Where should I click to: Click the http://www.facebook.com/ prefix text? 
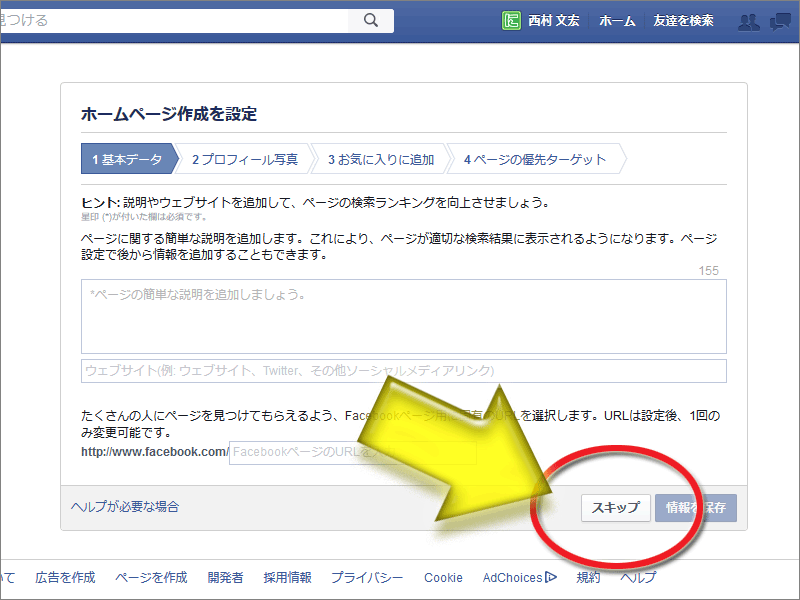(155, 452)
